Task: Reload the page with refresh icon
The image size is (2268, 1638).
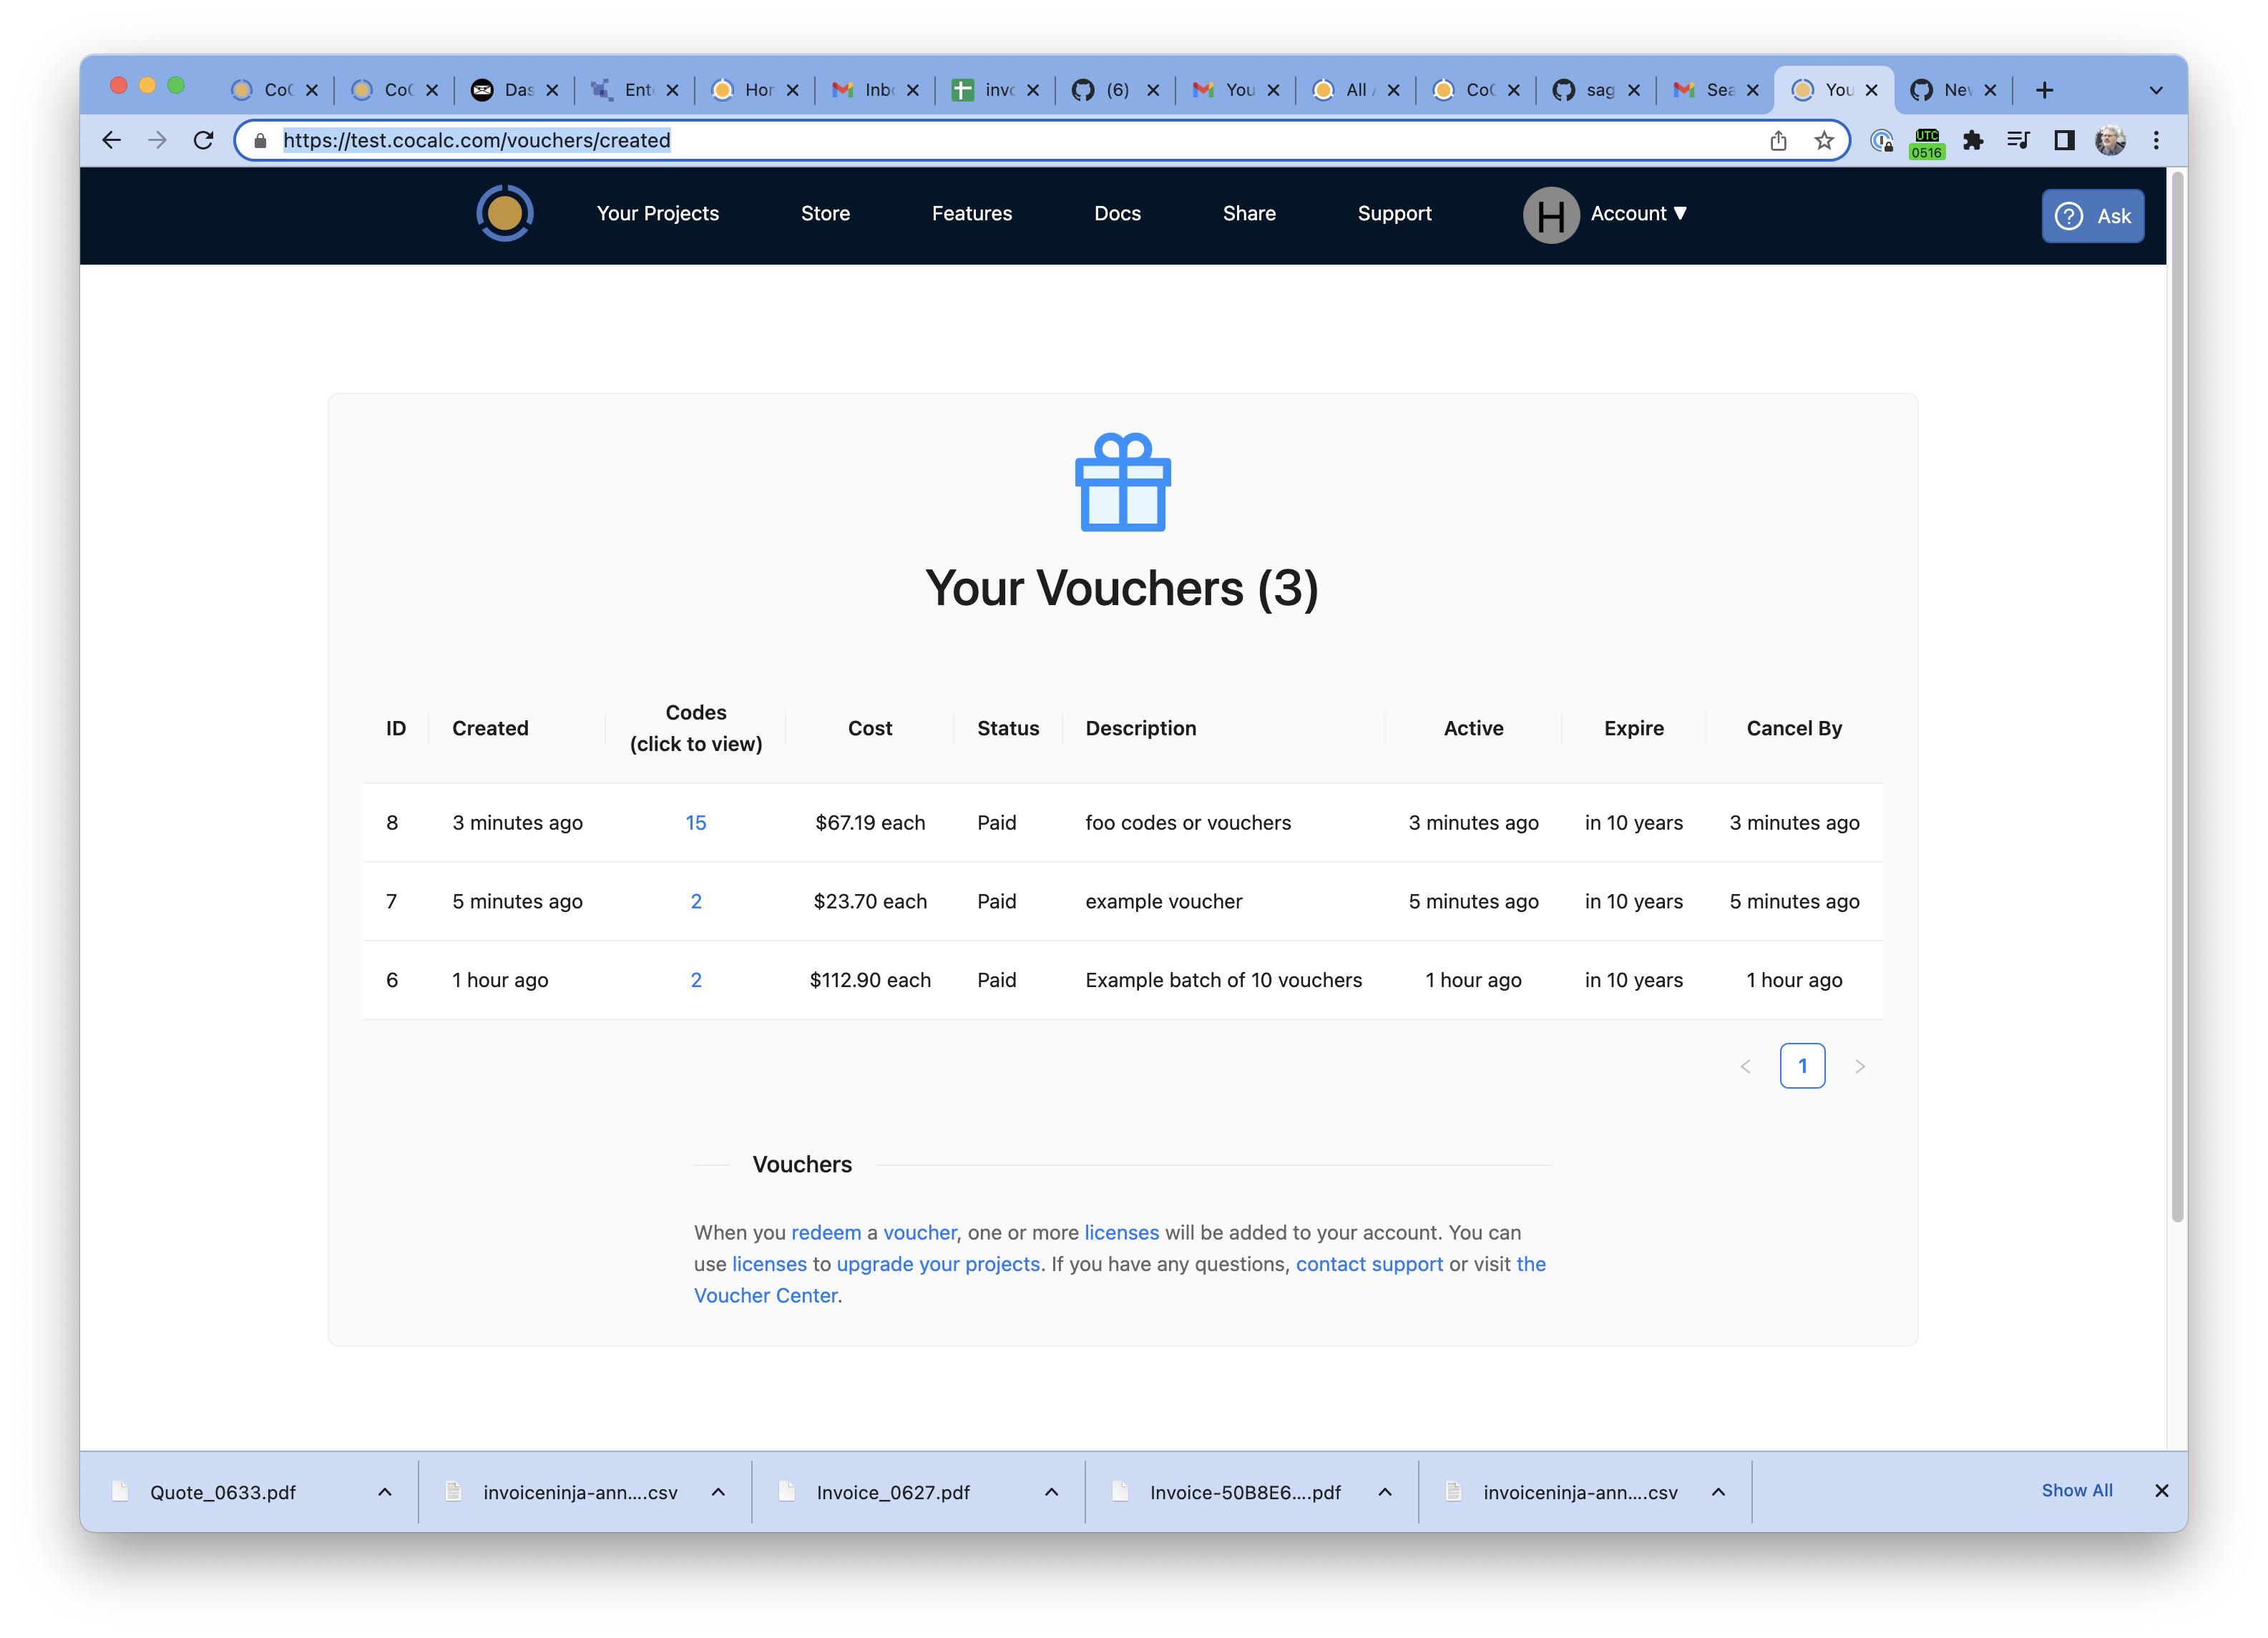Action: (204, 140)
